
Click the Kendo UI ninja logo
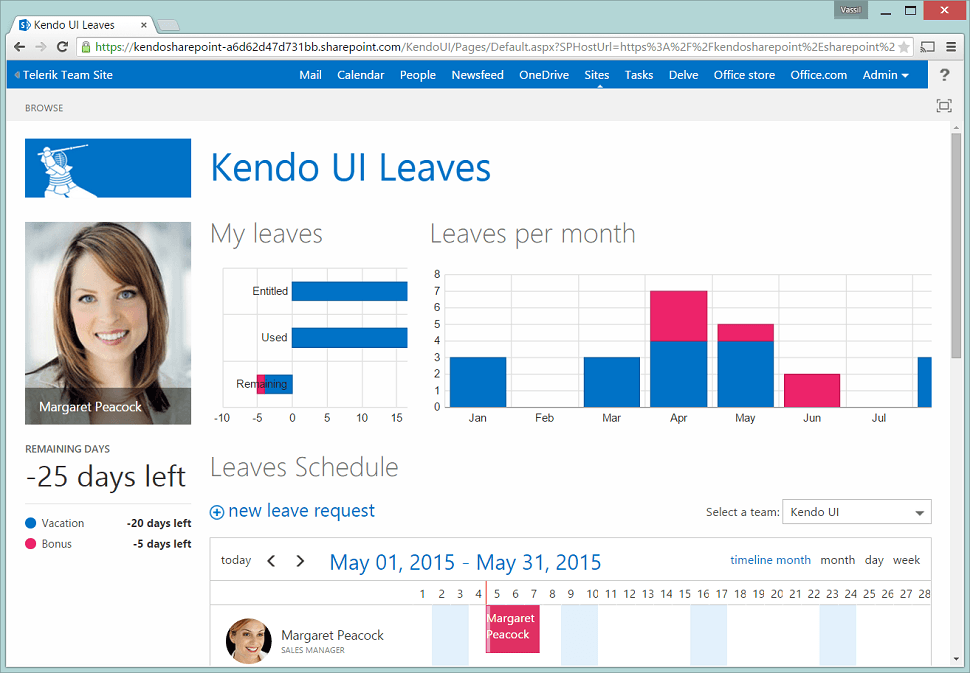coord(108,168)
